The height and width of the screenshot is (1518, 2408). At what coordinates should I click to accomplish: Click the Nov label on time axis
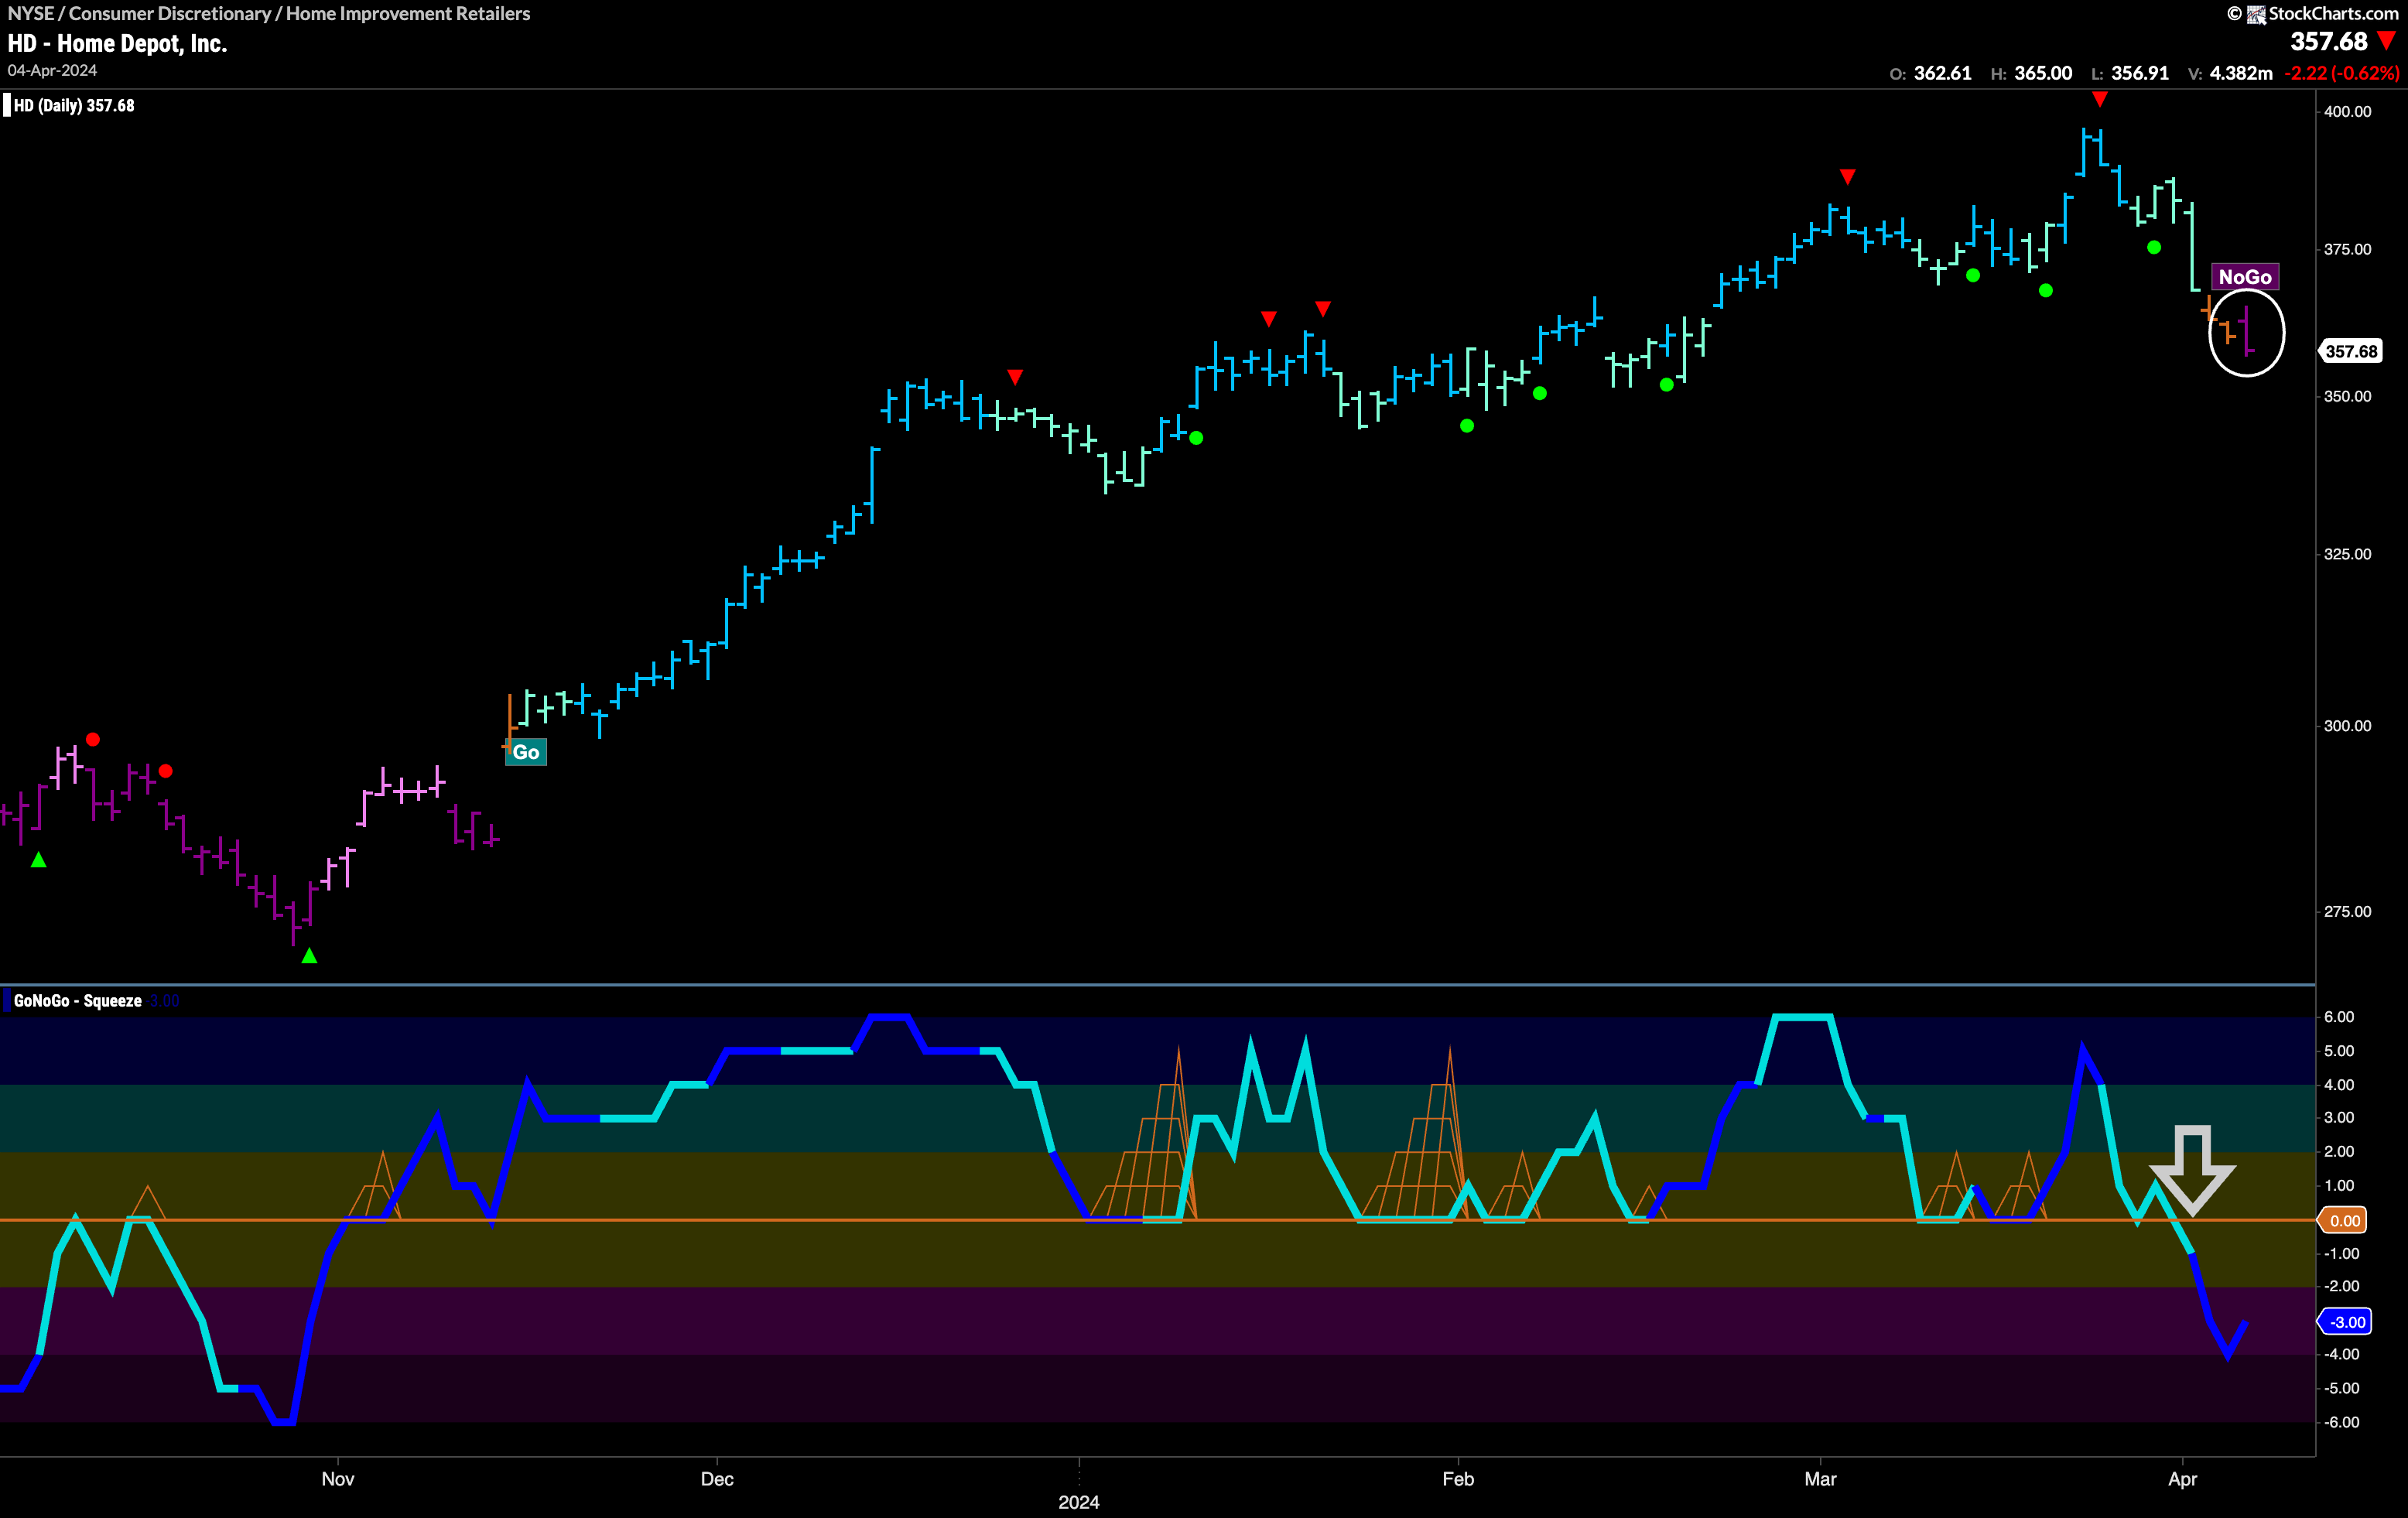click(x=338, y=1479)
